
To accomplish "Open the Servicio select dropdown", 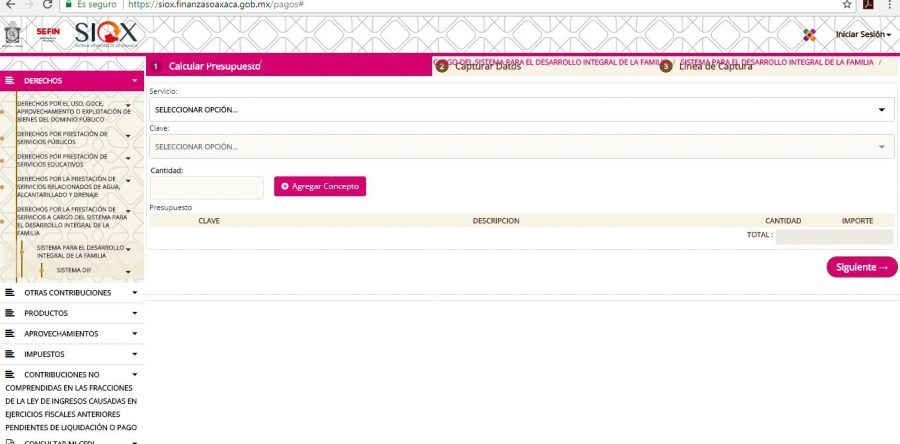I will tap(521, 109).
